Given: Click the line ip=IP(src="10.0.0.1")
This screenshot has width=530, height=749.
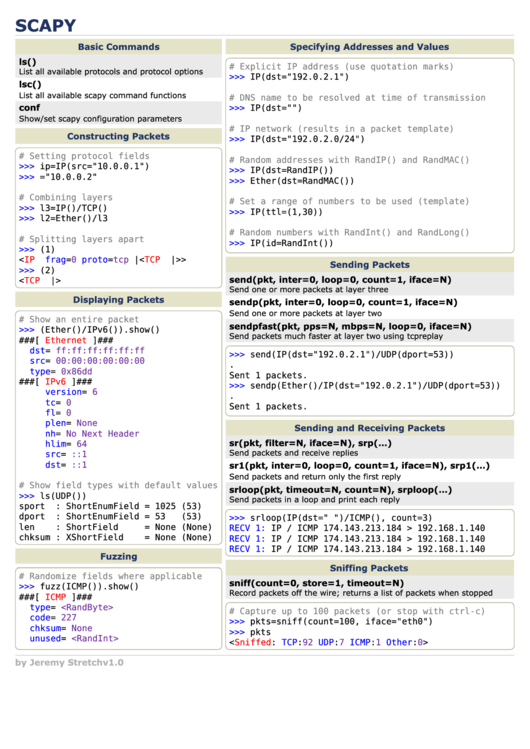Looking at the screenshot, I should [84, 166].
